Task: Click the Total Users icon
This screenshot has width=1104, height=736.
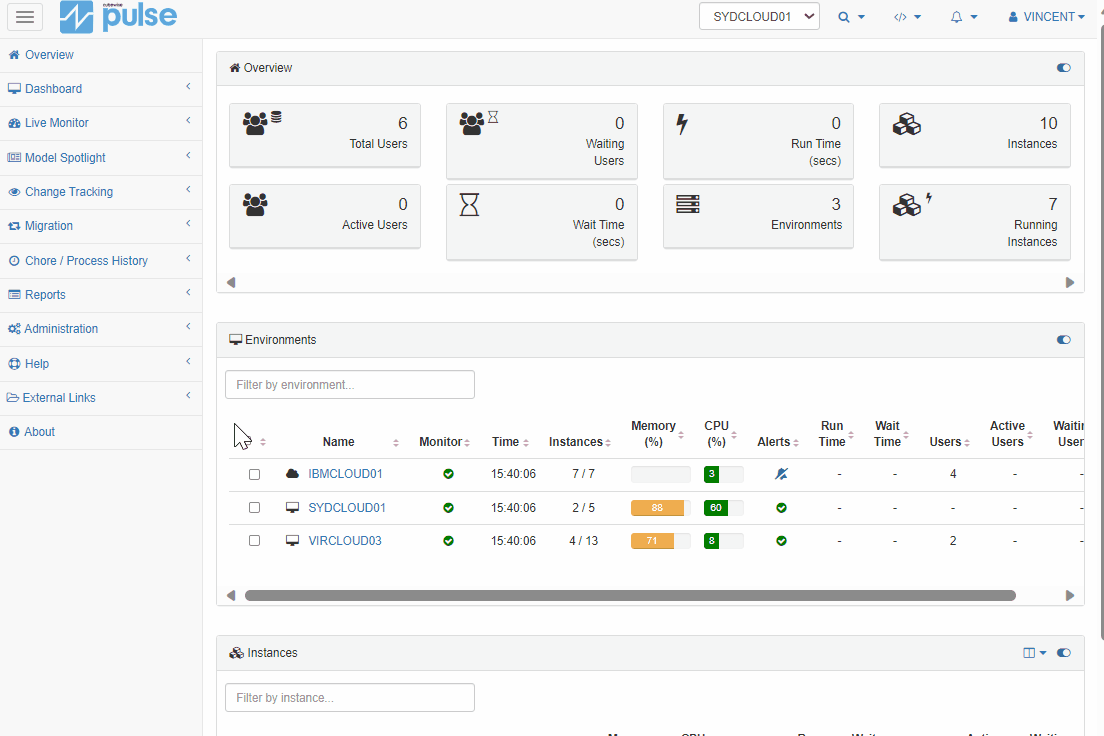Action: click(262, 123)
